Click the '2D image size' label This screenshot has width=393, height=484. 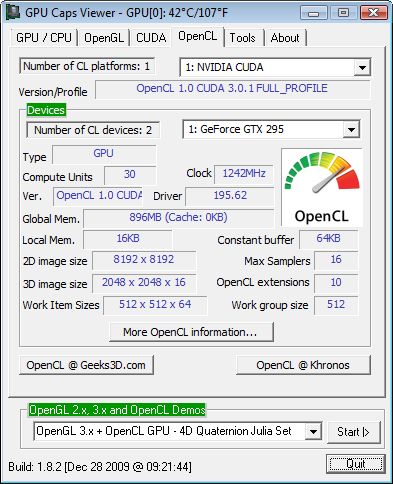(x=55, y=261)
